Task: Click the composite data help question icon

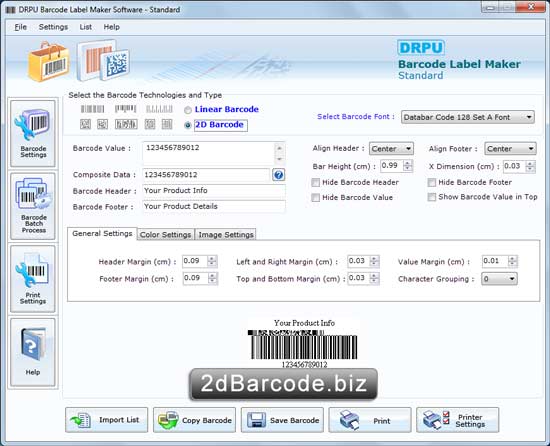Action: coord(279,175)
